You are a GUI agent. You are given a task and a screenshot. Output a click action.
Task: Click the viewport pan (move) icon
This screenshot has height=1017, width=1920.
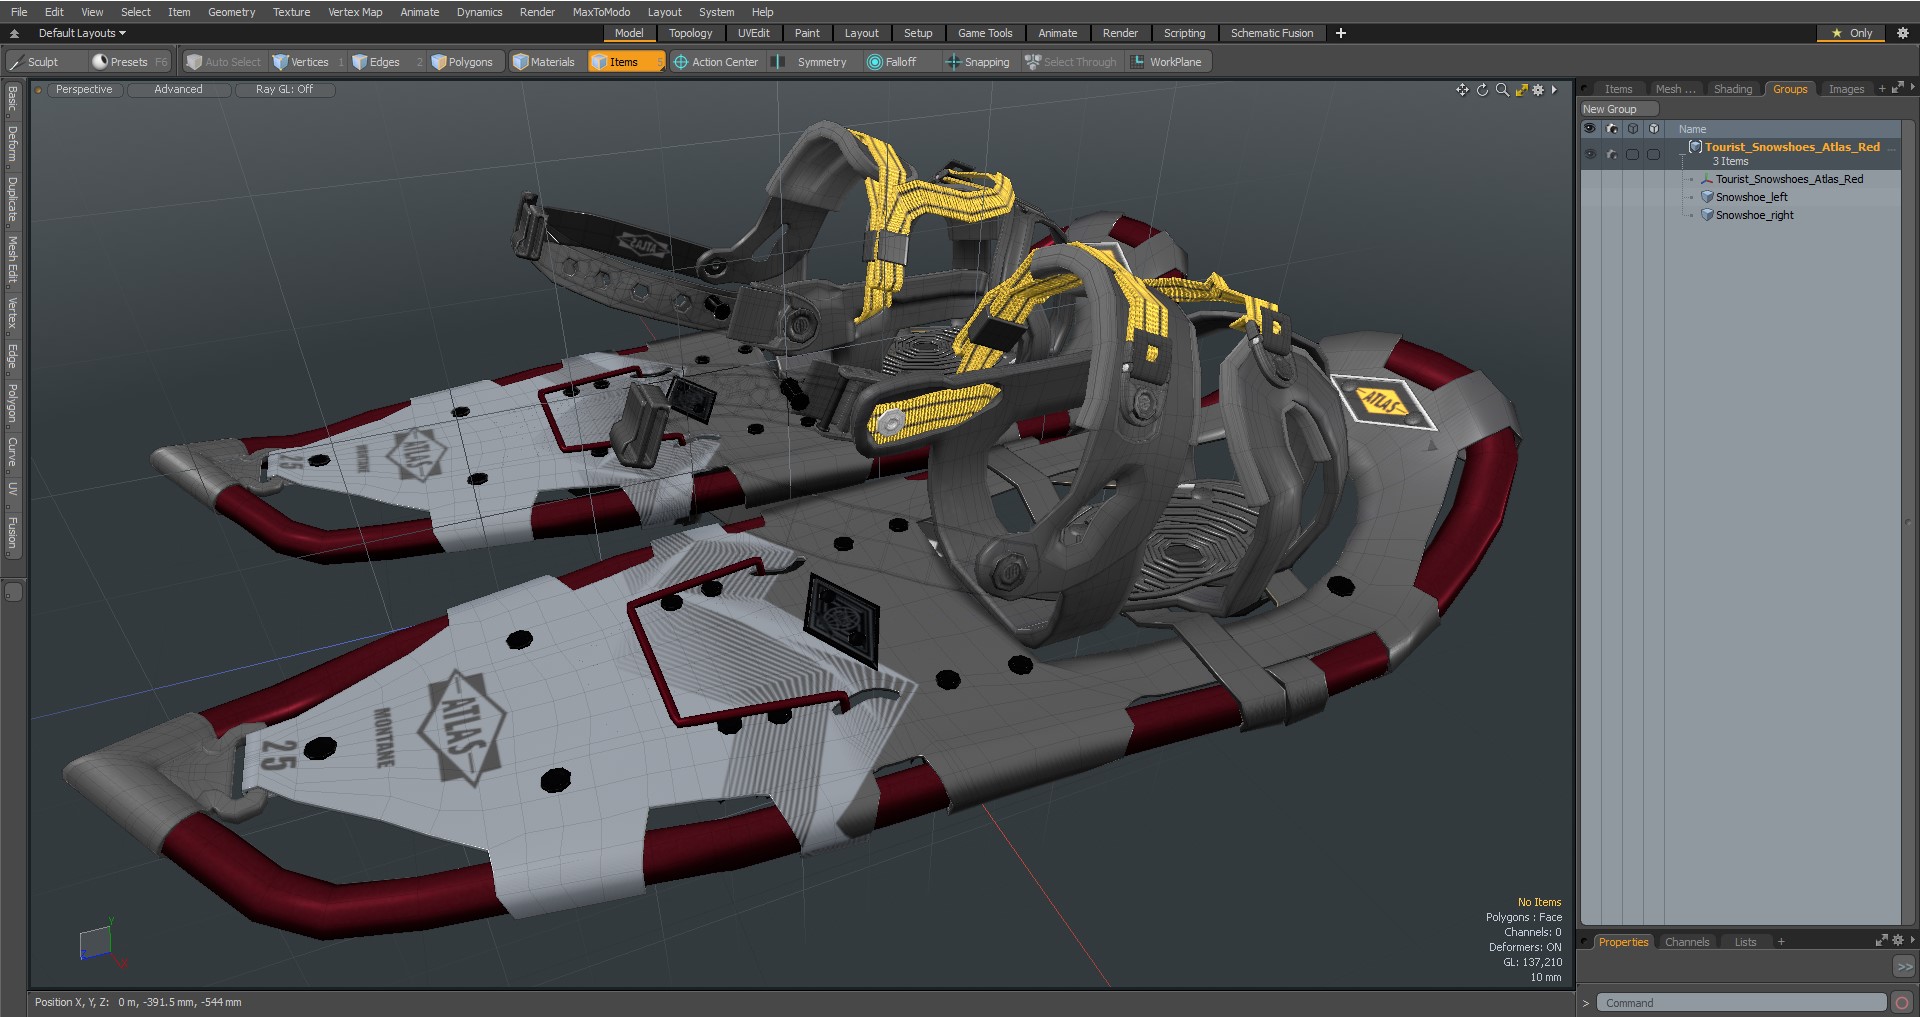tap(1462, 90)
